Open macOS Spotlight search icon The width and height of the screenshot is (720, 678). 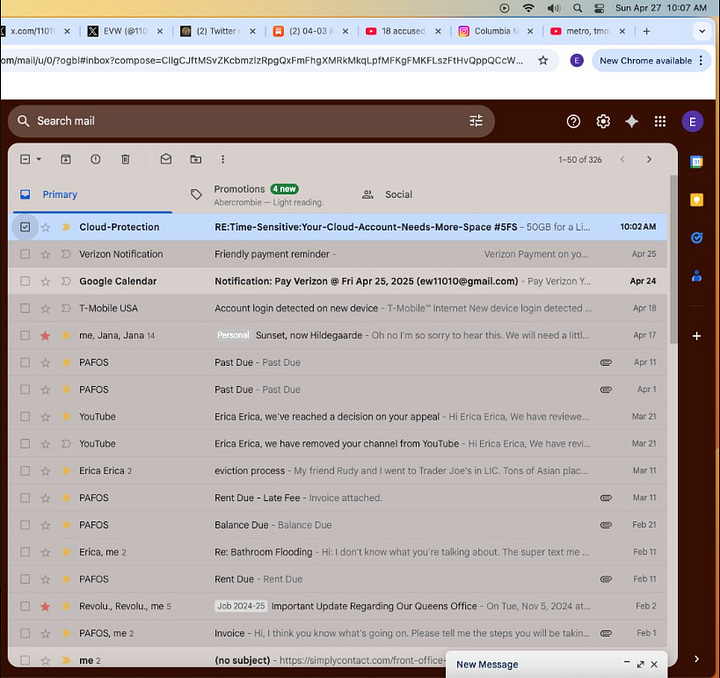[578, 8]
